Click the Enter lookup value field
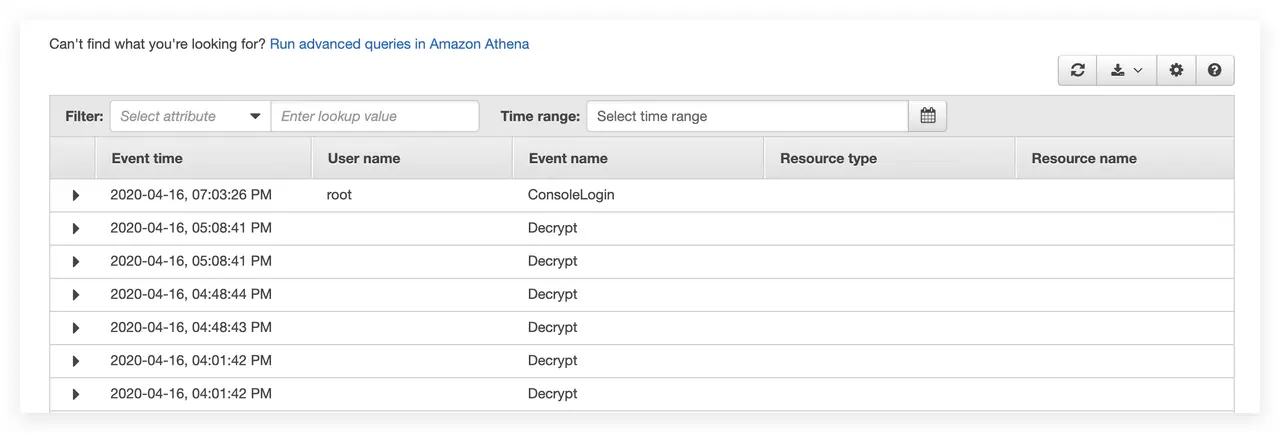Viewport: 1280px width, 433px height. point(375,116)
